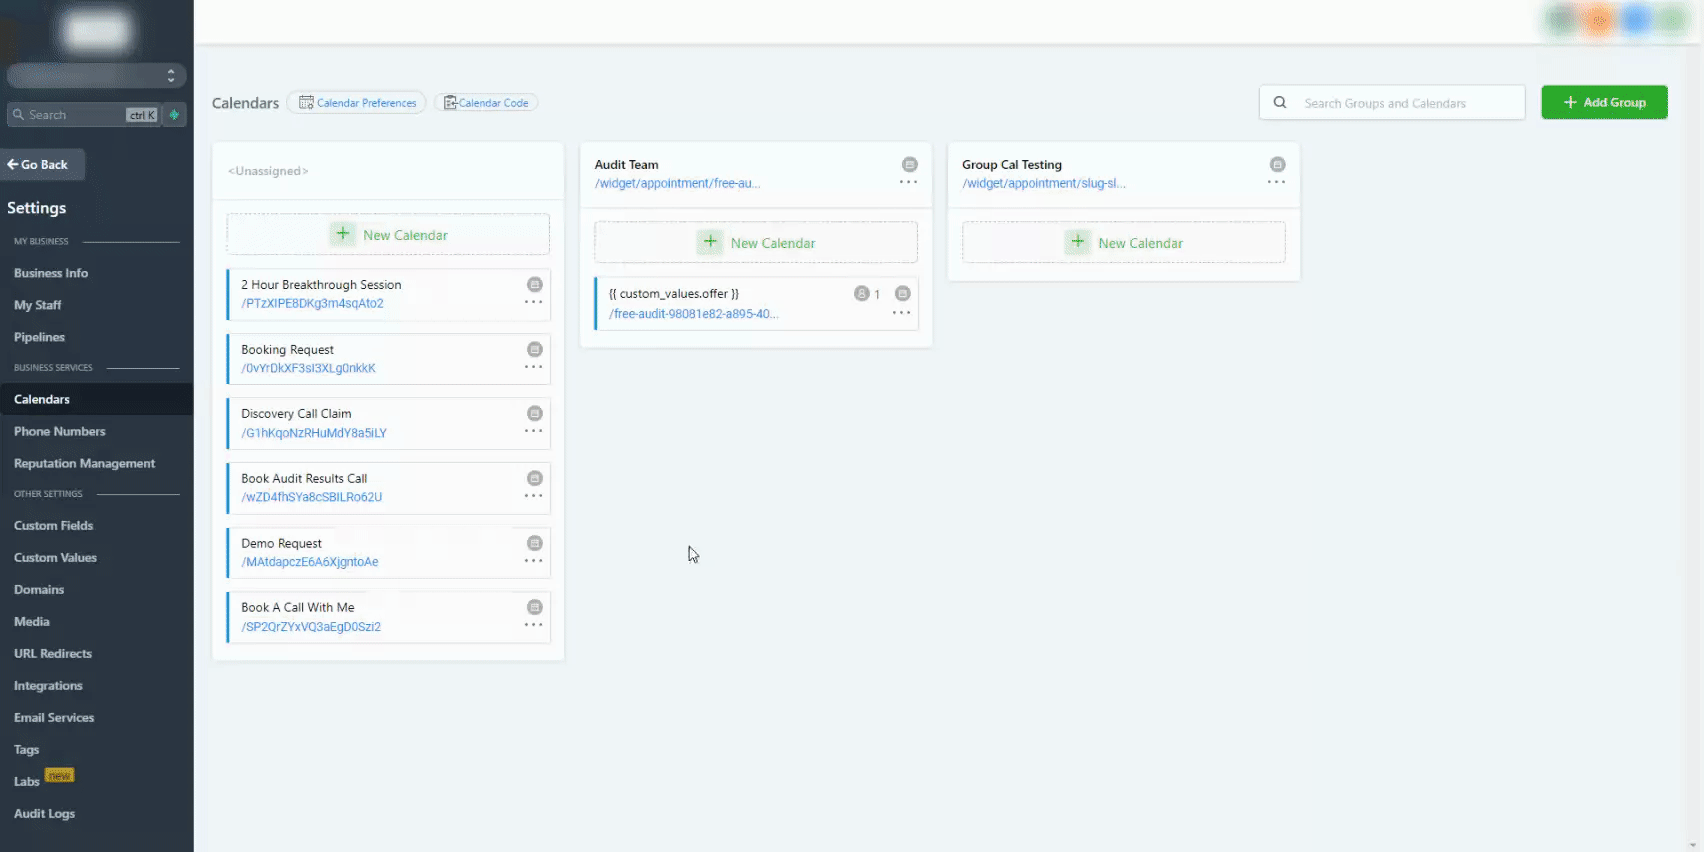Add New Calendar to Audit Team group
The height and width of the screenshot is (852, 1704).
pyautogui.click(x=756, y=242)
